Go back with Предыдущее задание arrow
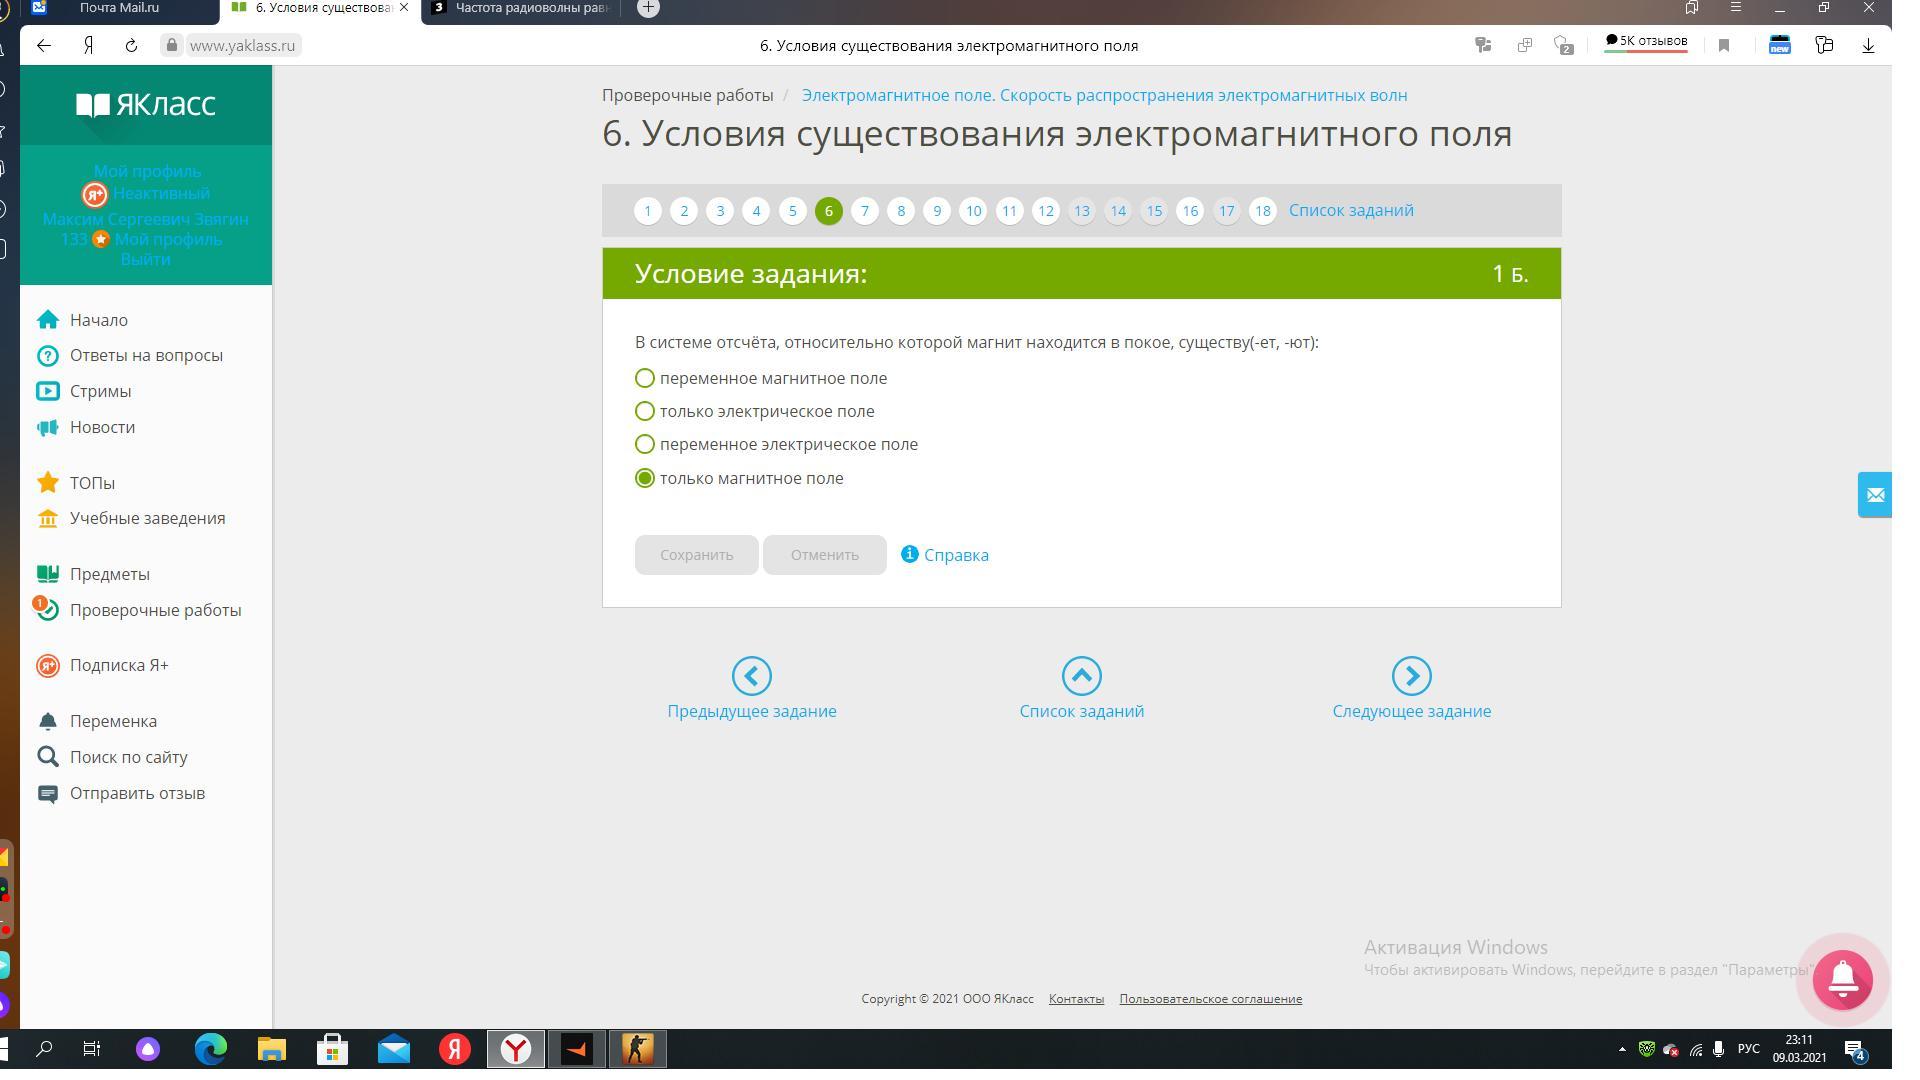 tap(751, 676)
